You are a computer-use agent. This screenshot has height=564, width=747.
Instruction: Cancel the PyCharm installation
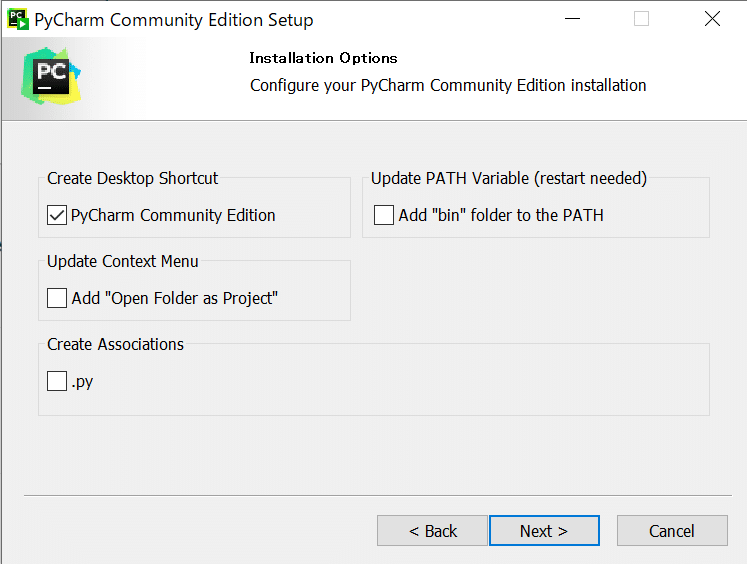tap(672, 531)
